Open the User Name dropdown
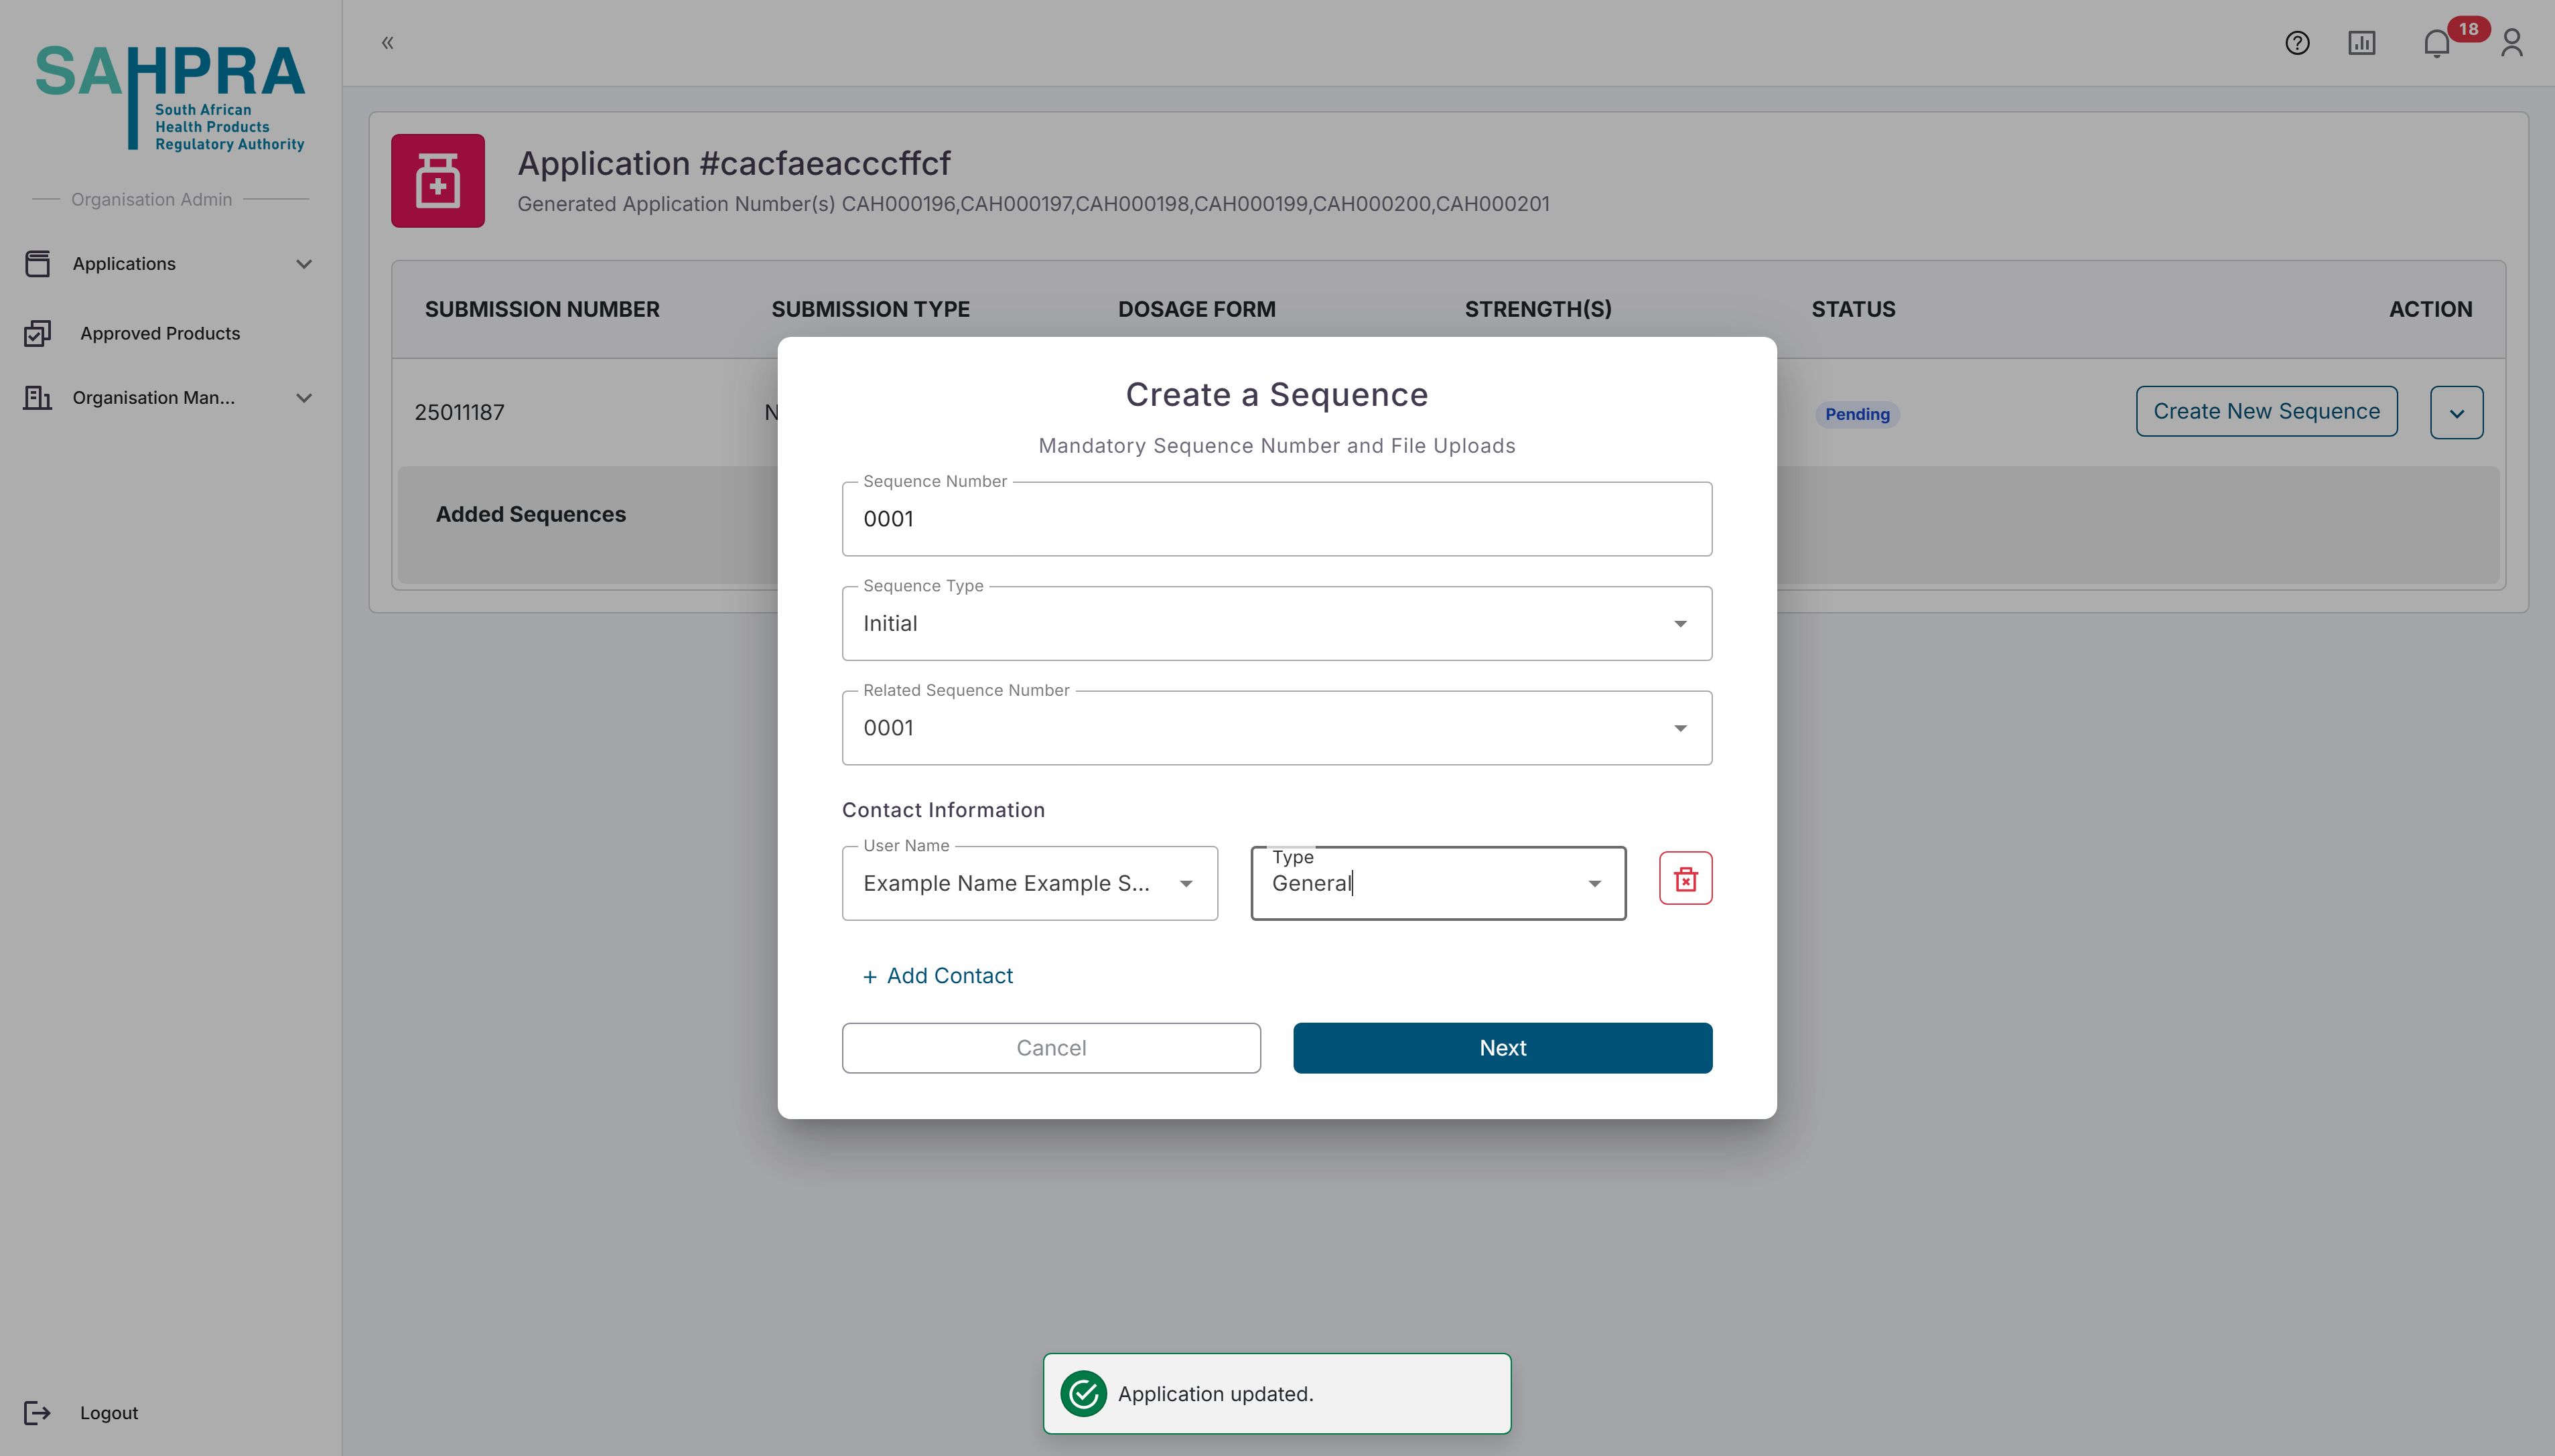 point(1030,884)
